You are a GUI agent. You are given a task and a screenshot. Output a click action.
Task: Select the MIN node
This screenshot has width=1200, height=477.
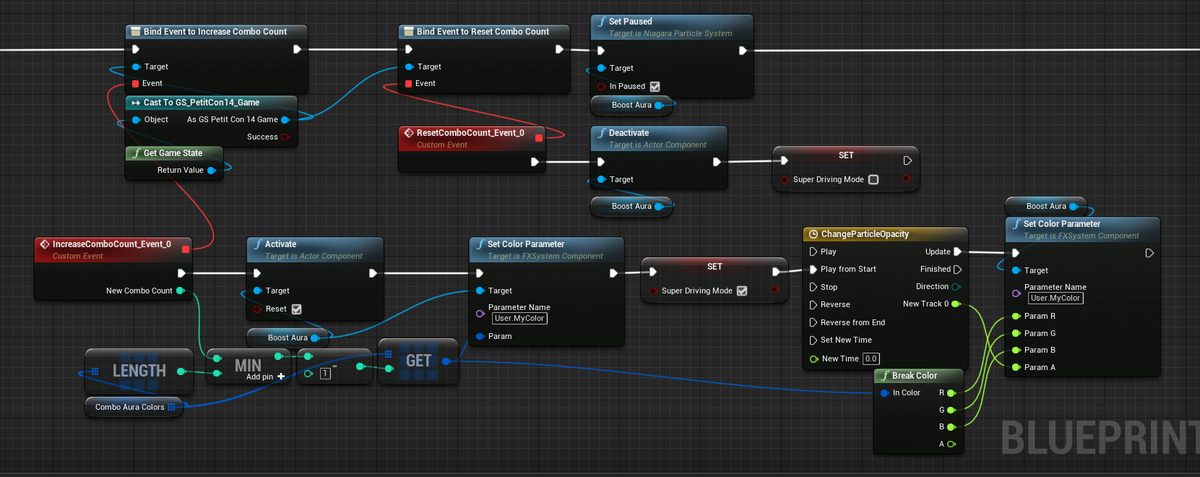[249, 368]
